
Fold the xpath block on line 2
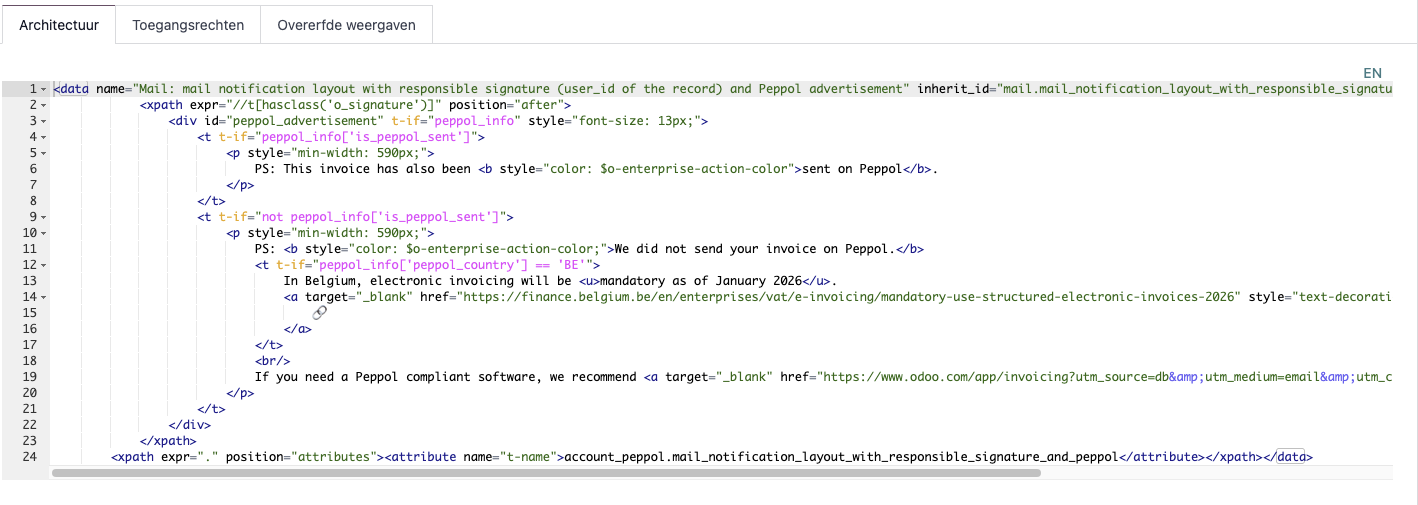click(44, 105)
